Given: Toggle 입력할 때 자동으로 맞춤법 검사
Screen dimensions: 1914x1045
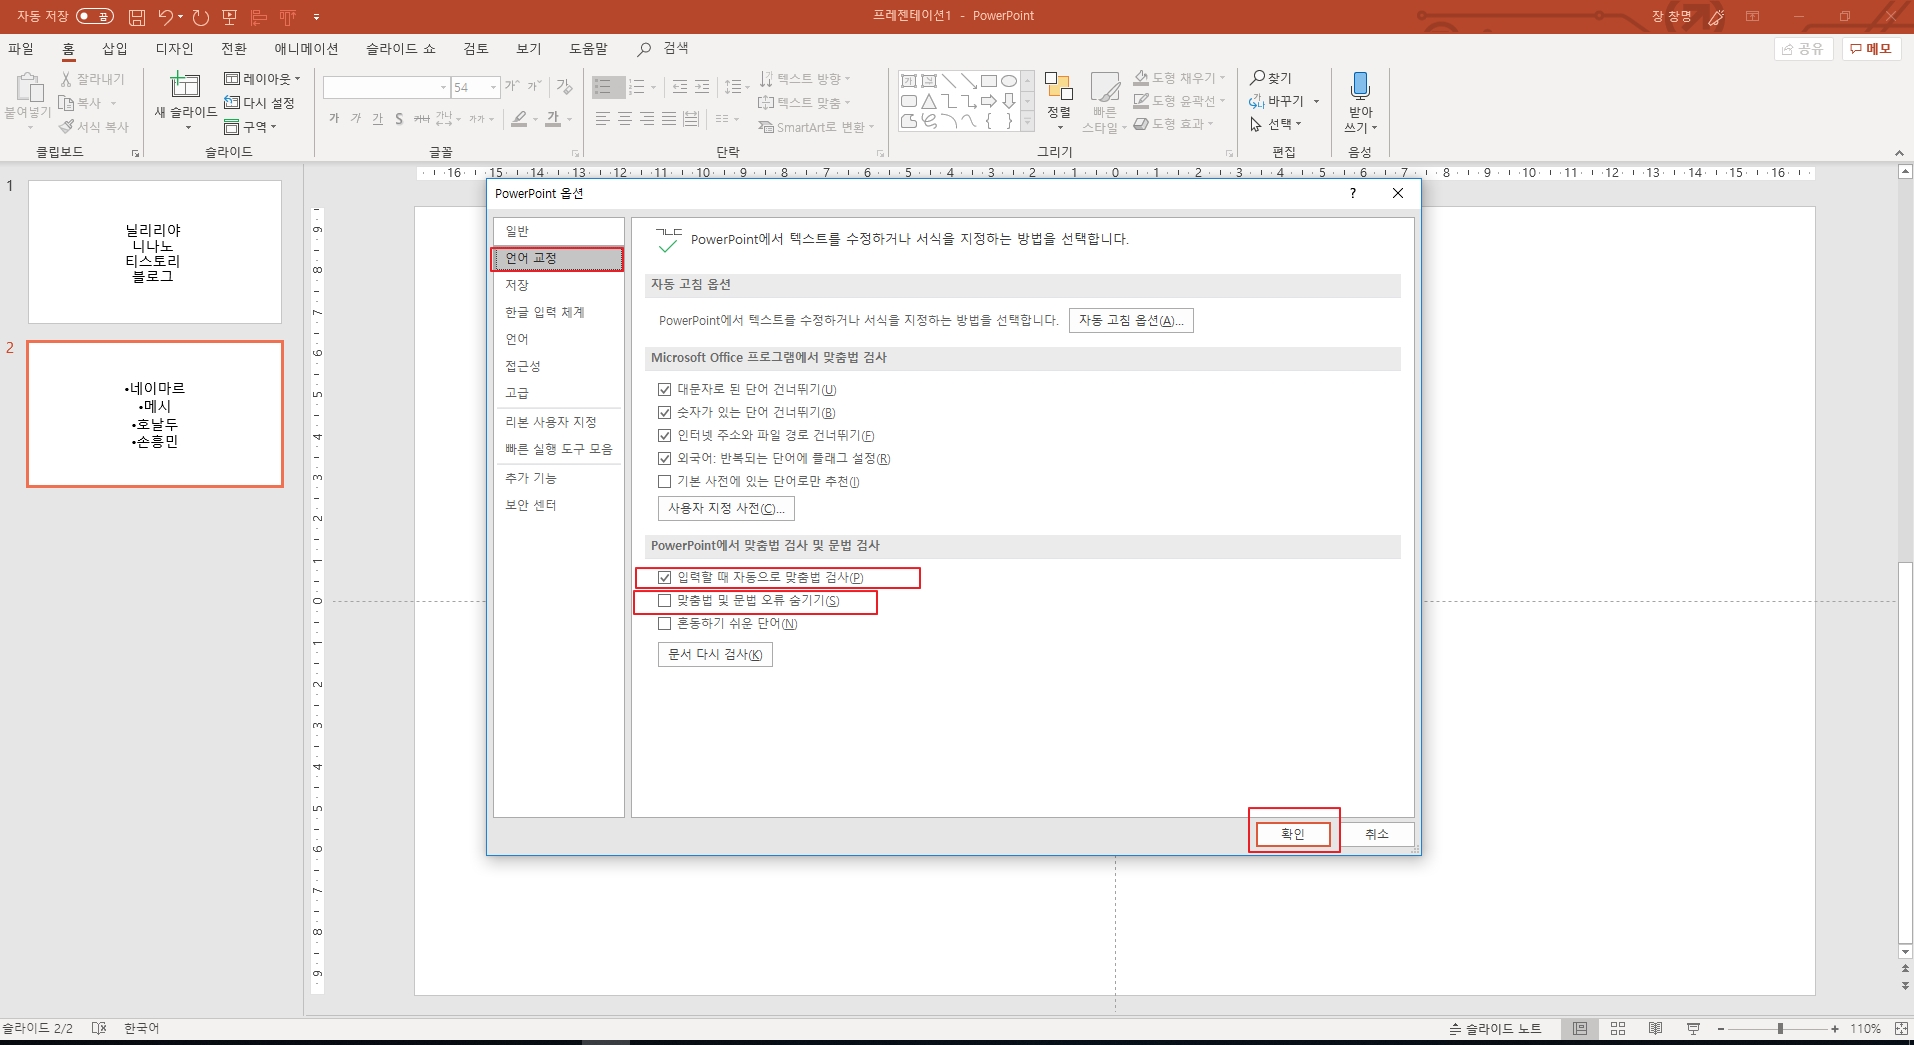Looking at the screenshot, I should [x=664, y=578].
